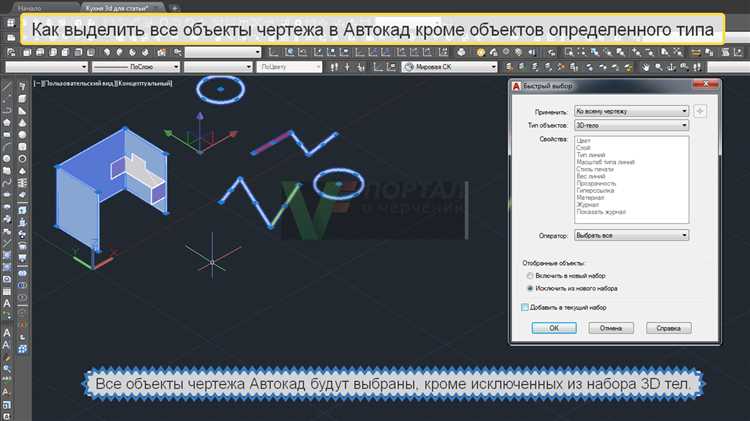Screen dimensions: 750x421
Task: Open Named Views icon at toolbar start
Action: [11, 52]
